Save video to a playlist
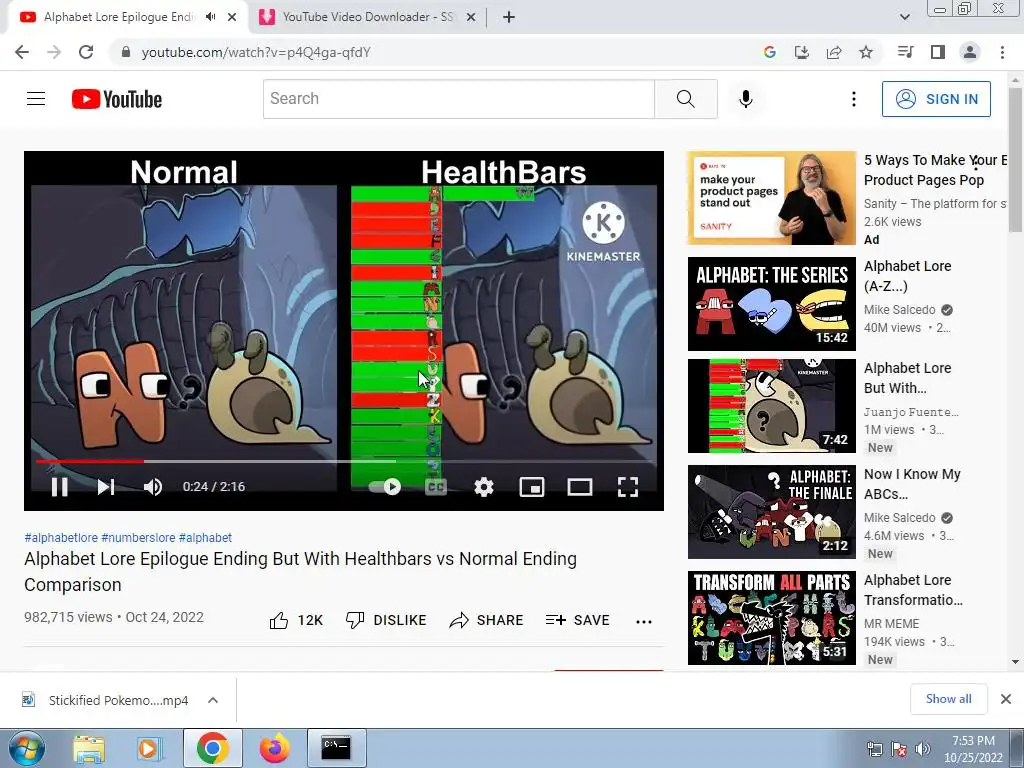 click(x=577, y=620)
